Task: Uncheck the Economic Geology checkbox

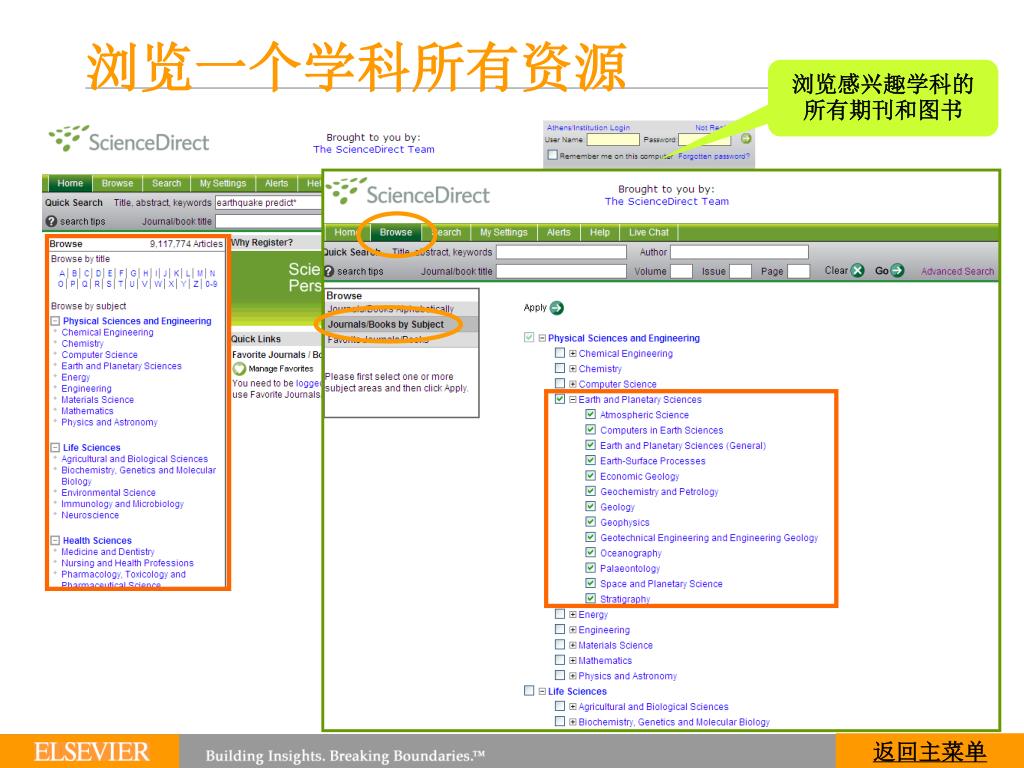Action: tap(590, 475)
